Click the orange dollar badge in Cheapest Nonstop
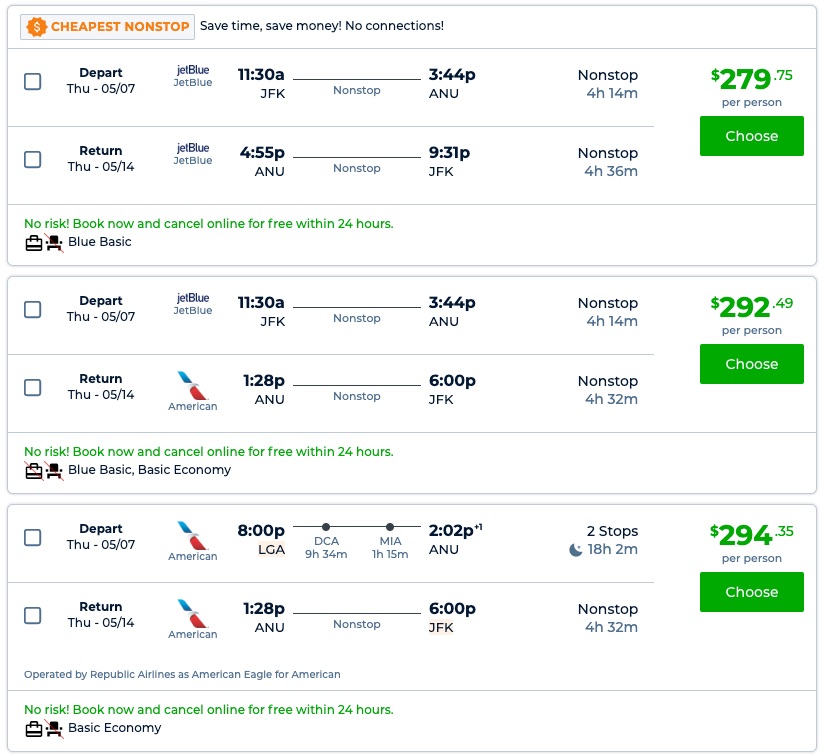 coord(37,26)
